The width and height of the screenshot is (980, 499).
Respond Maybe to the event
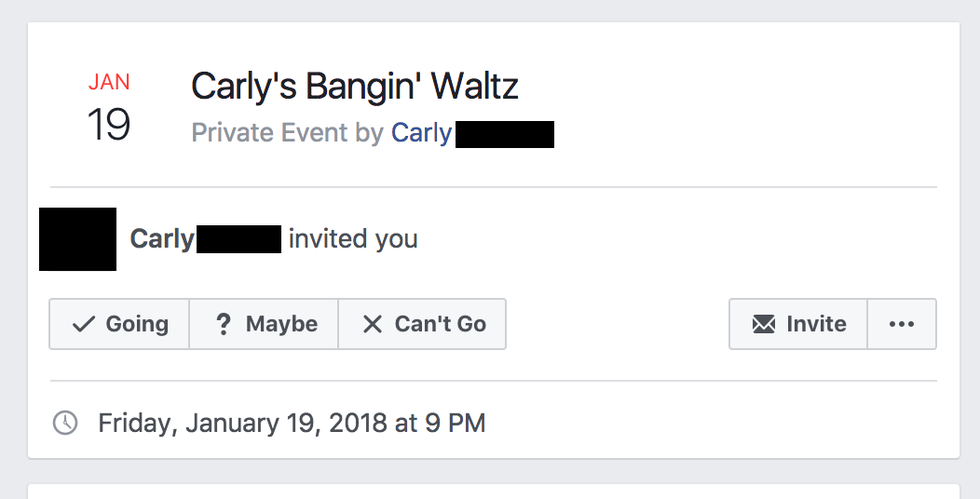pos(281,324)
